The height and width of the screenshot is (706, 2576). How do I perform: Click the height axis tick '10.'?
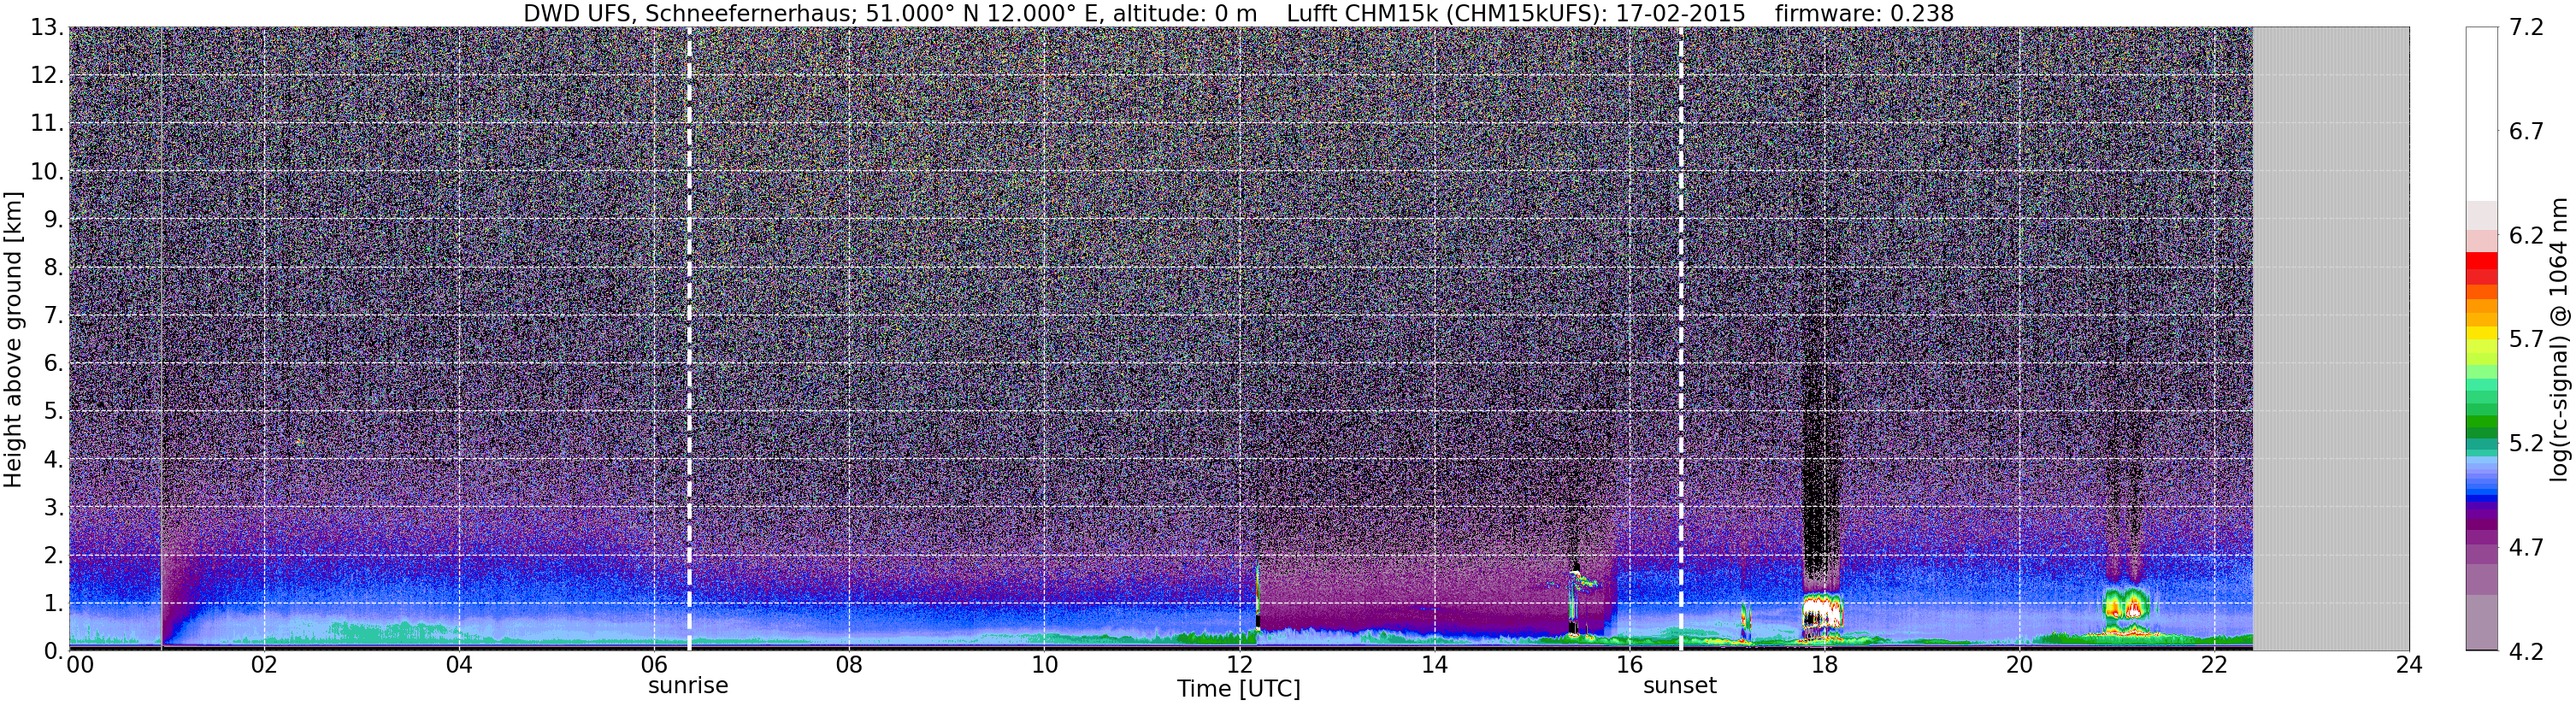click(x=46, y=171)
